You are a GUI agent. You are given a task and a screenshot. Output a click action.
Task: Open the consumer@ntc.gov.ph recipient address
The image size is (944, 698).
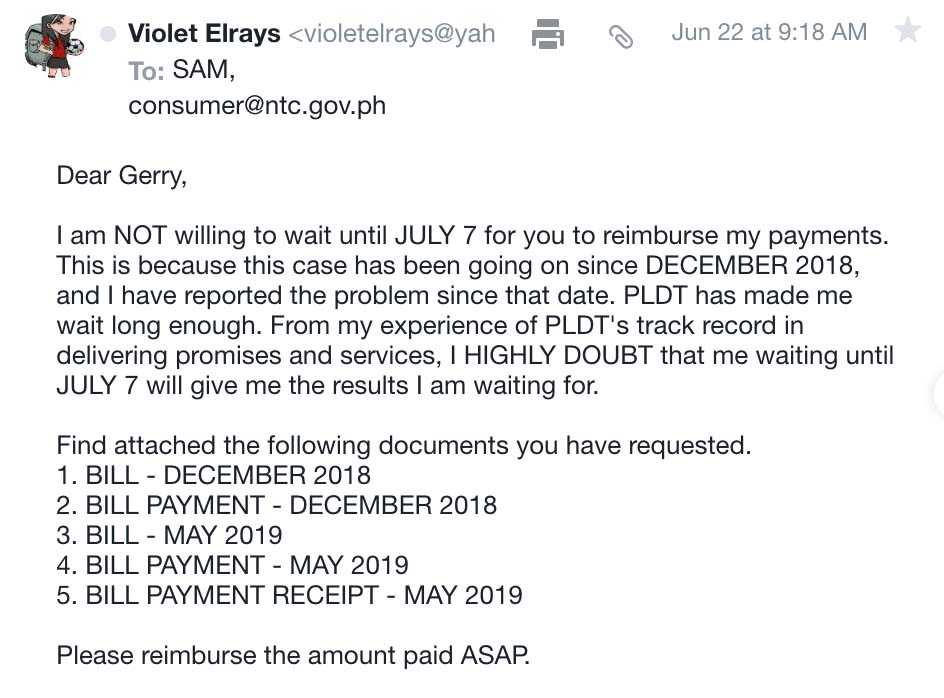(257, 105)
